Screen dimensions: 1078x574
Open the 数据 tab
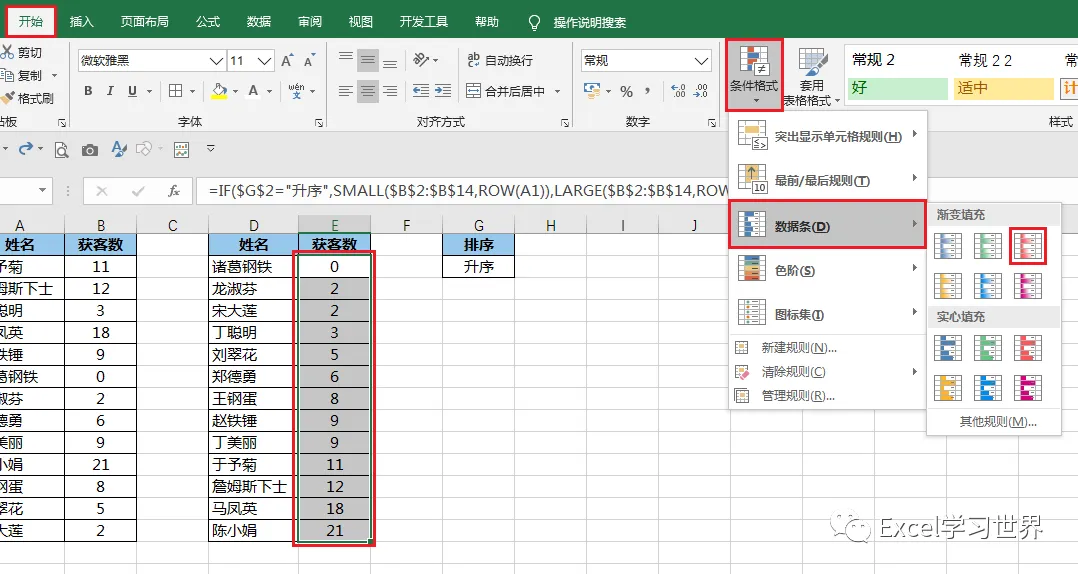[258, 22]
